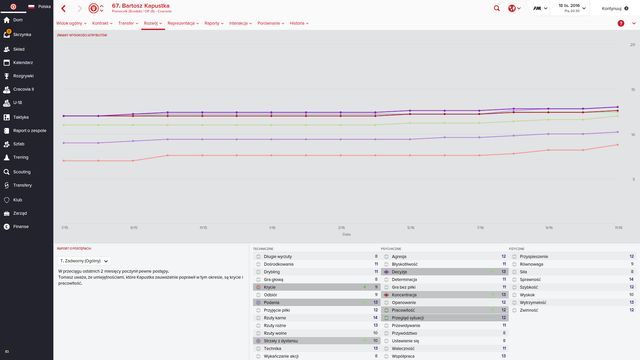
Task: Click the Wytrzymałość attribute row
Action: click(x=573, y=302)
